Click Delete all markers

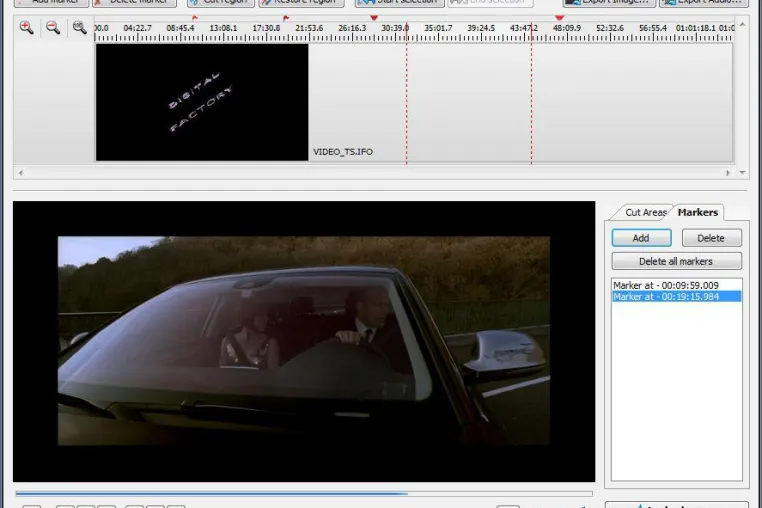click(x=676, y=261)
